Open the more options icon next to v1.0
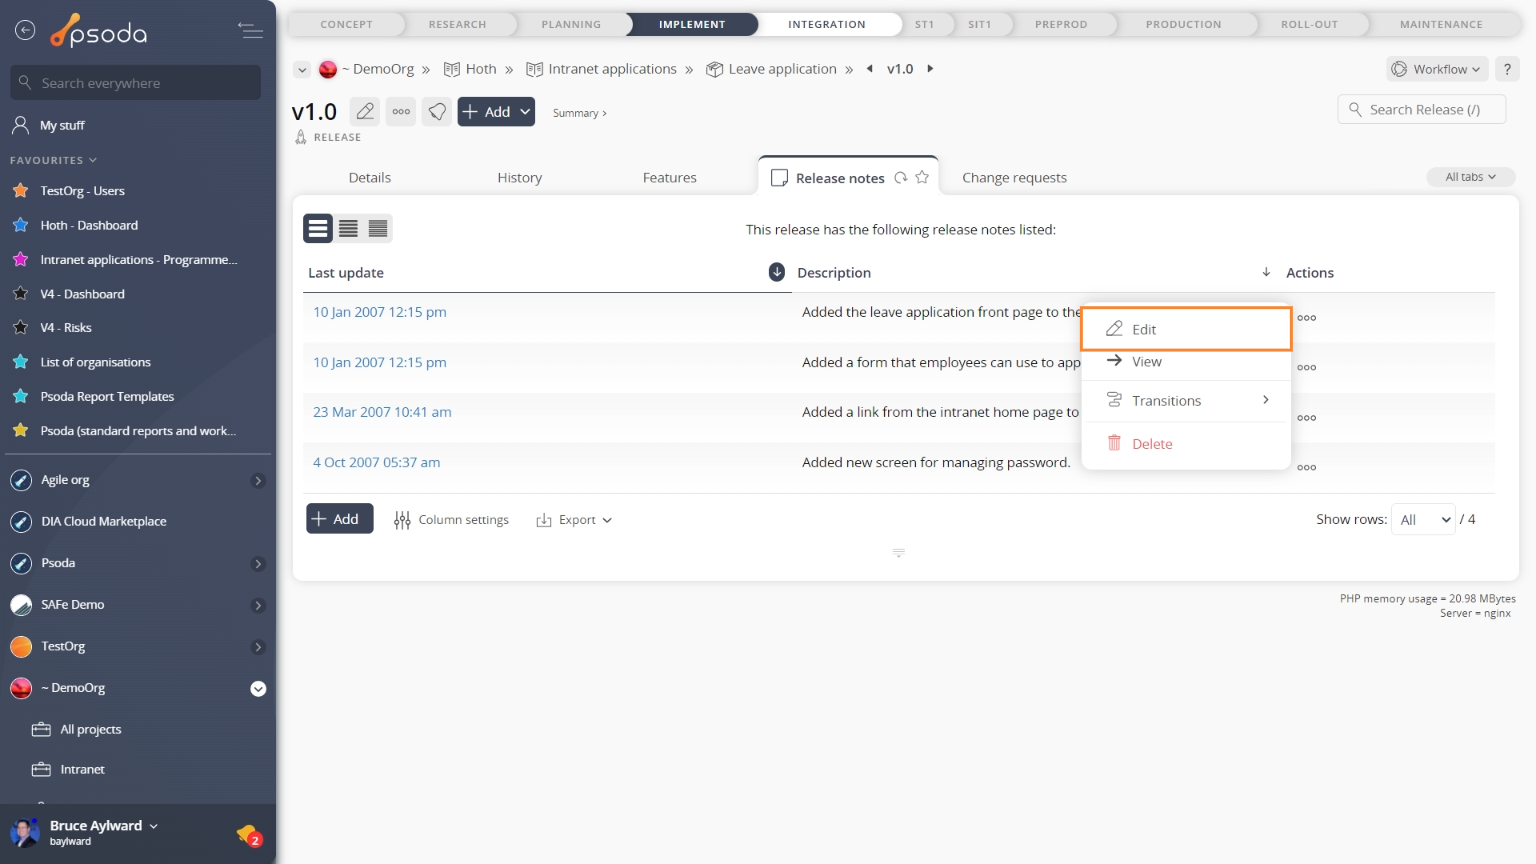1536x864 pixels. [401, 112]
